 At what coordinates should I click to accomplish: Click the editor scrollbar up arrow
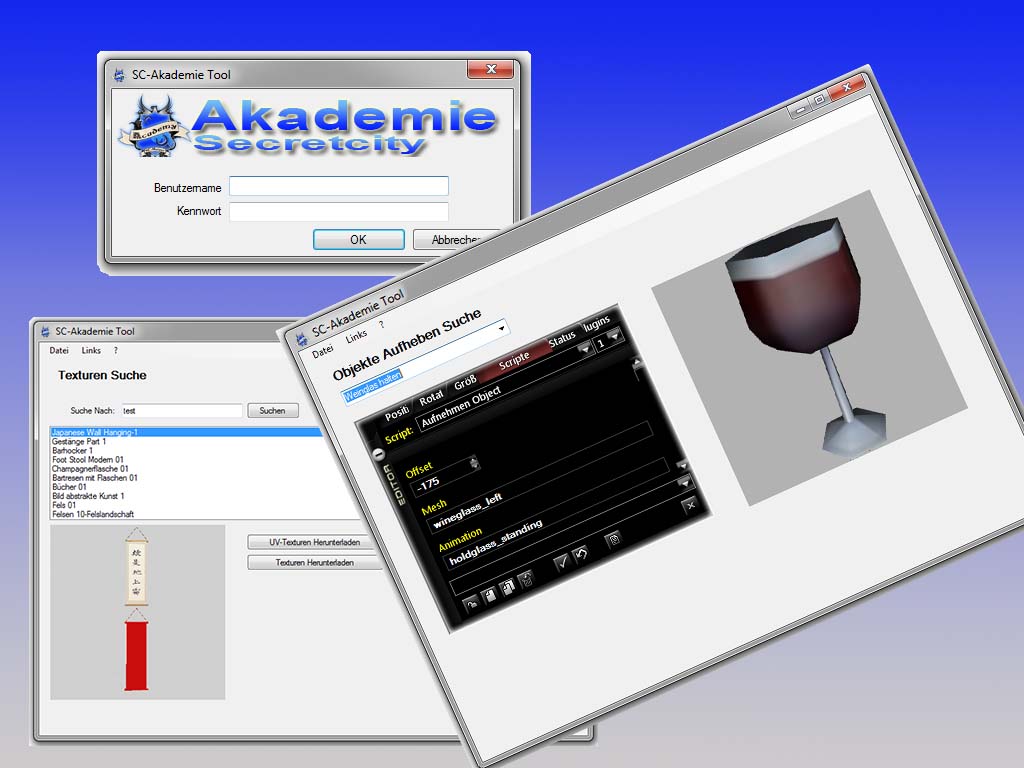click(x=637, y=362)
